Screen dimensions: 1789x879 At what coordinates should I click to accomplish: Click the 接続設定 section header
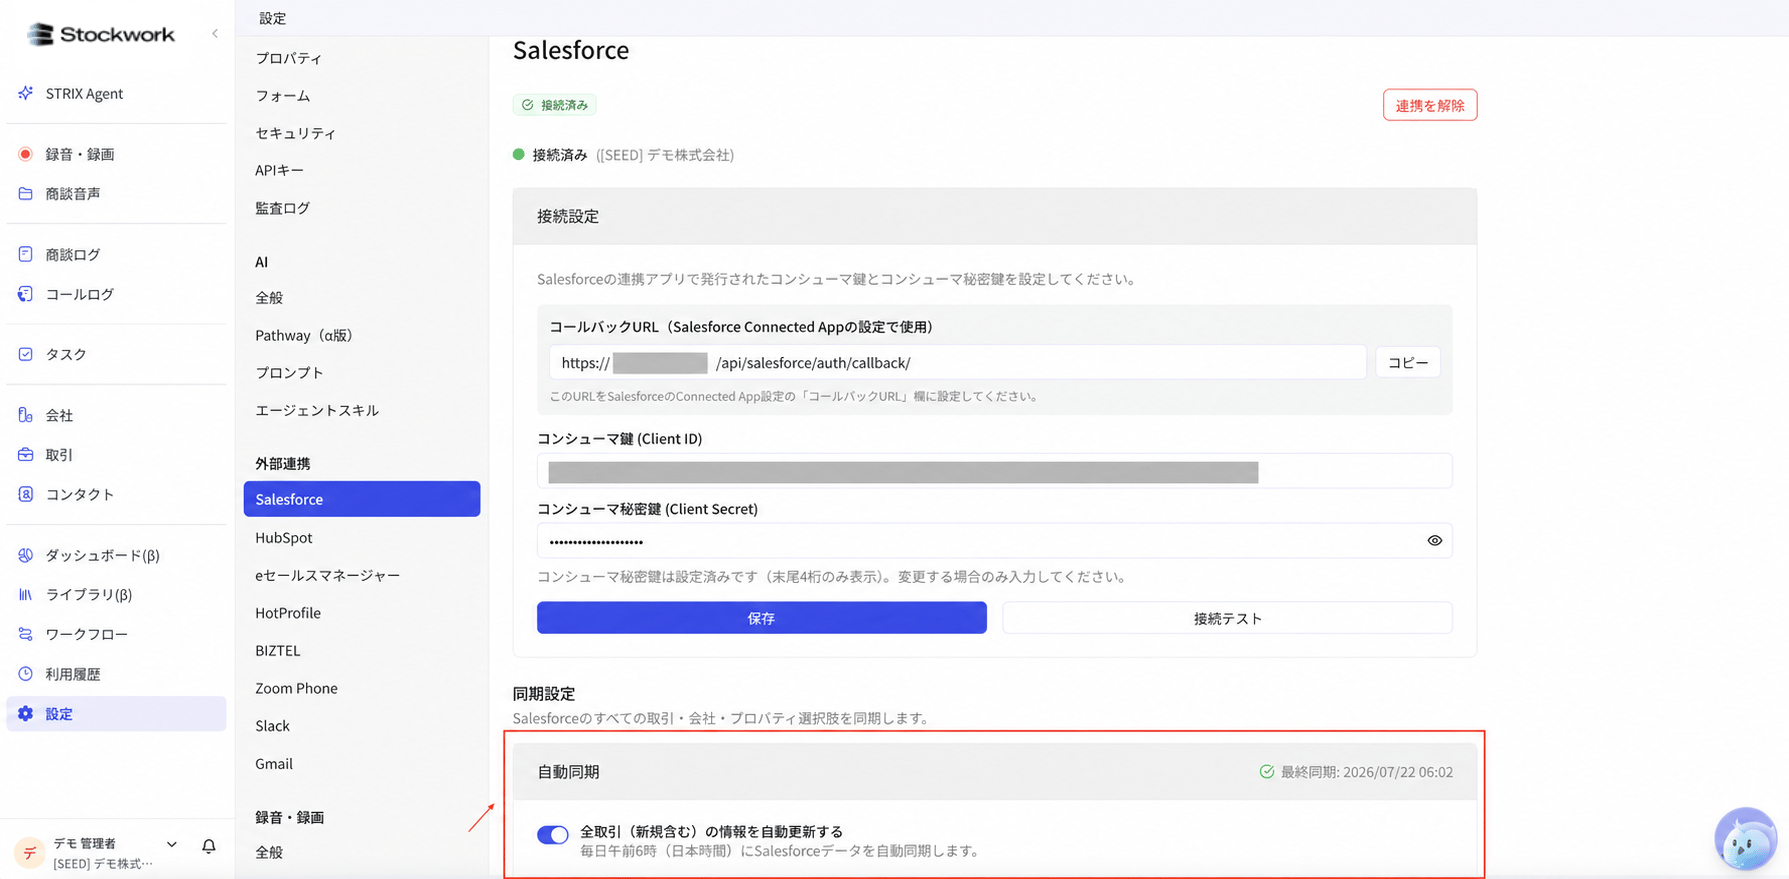click(995, 216)
